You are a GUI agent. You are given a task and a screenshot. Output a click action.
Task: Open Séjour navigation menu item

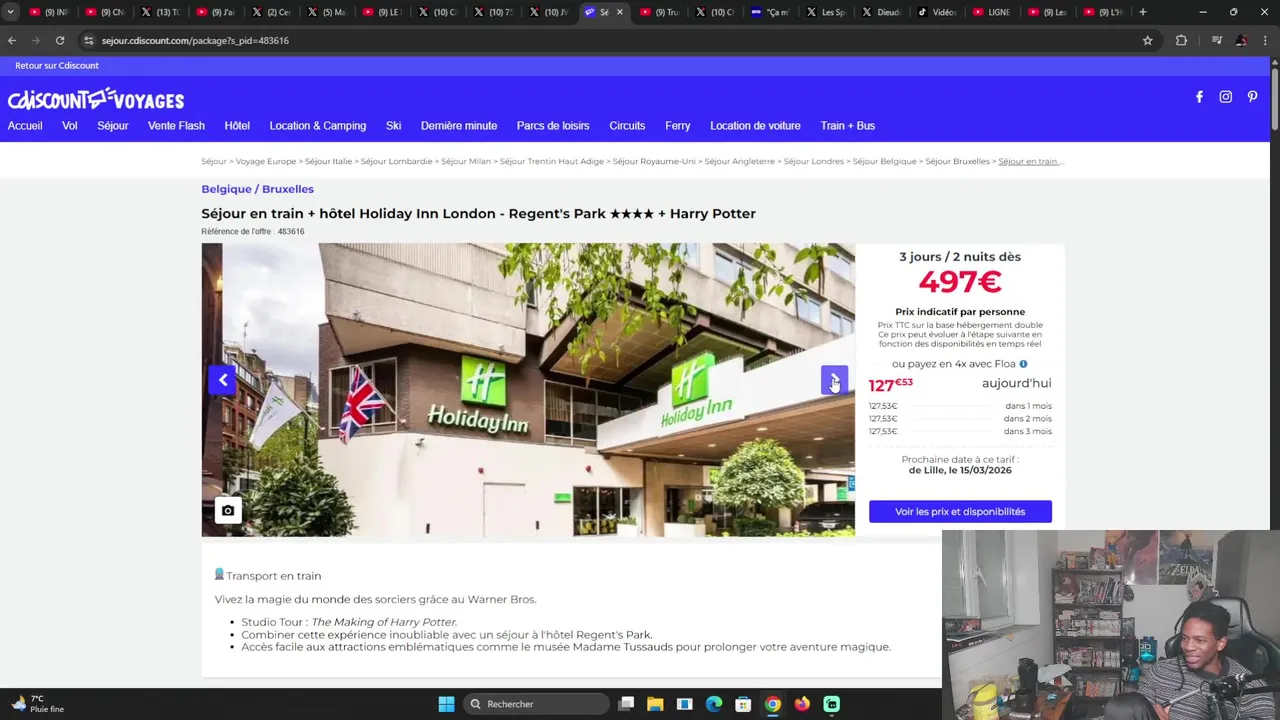point(113,126)
